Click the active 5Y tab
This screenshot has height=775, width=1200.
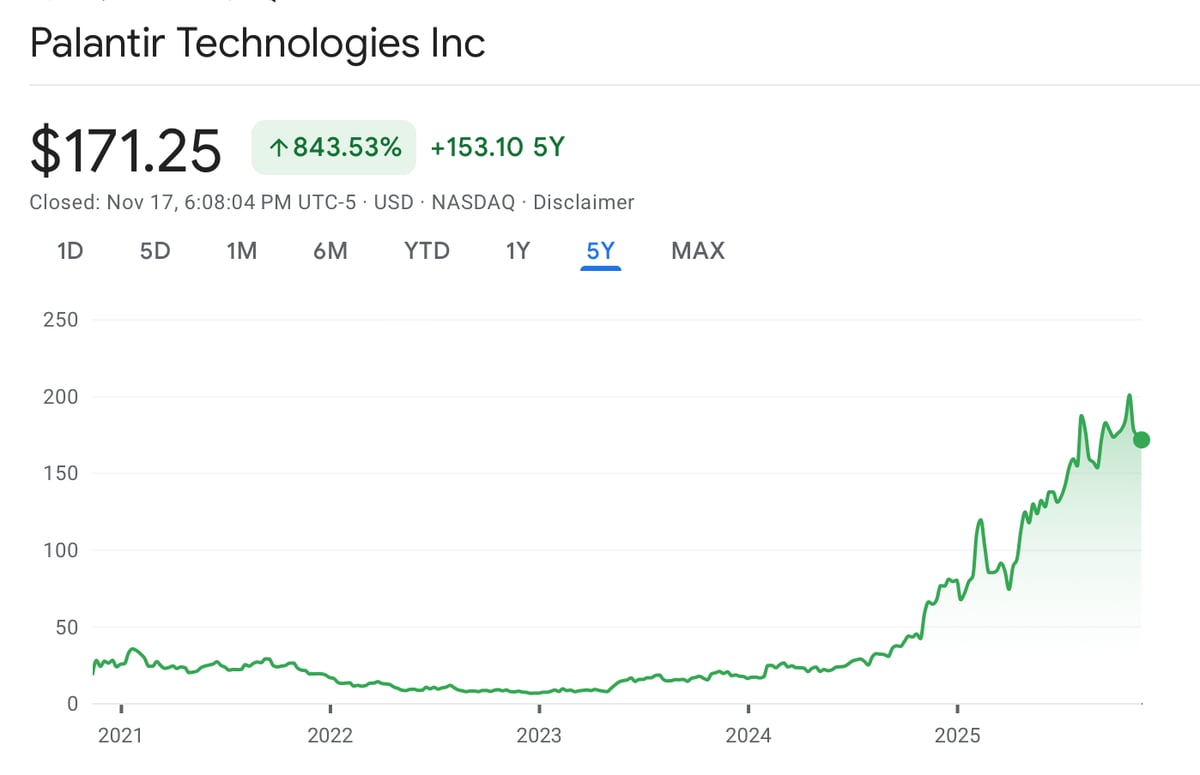[x=600, y=250]
